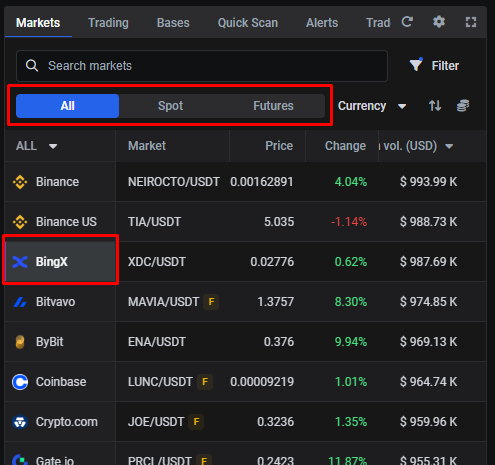The height and width of the screenshot is (465, 495).
Task: Click the price 5.035
Action: [x=279, y=222]
